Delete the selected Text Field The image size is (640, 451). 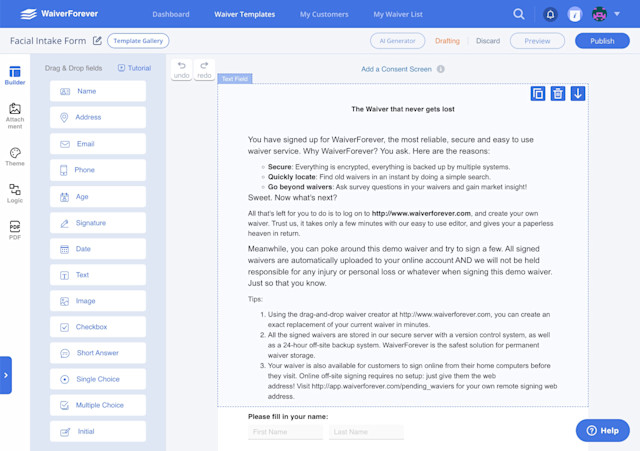[x=558, y=93]
